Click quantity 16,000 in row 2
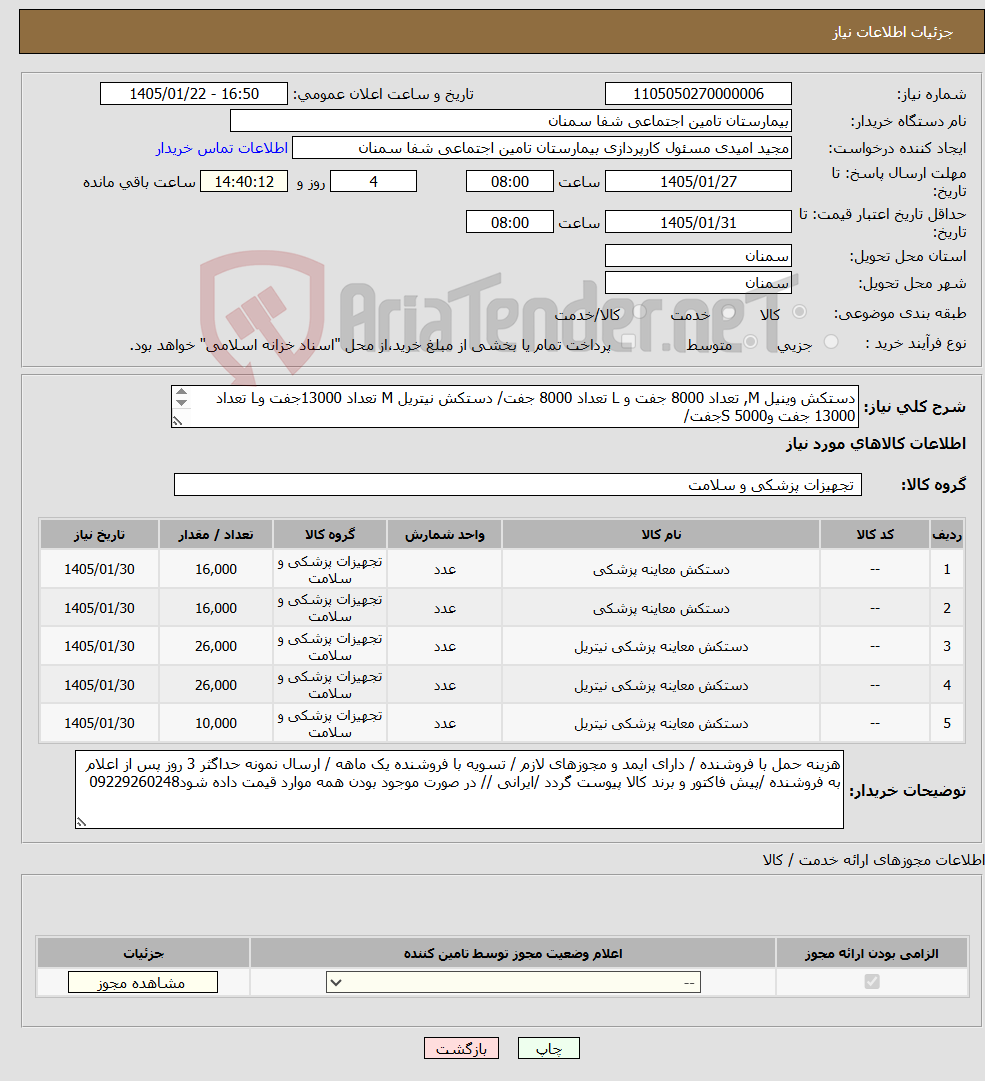This screenshot has height=1081, width=985. [x=216, y=608]
